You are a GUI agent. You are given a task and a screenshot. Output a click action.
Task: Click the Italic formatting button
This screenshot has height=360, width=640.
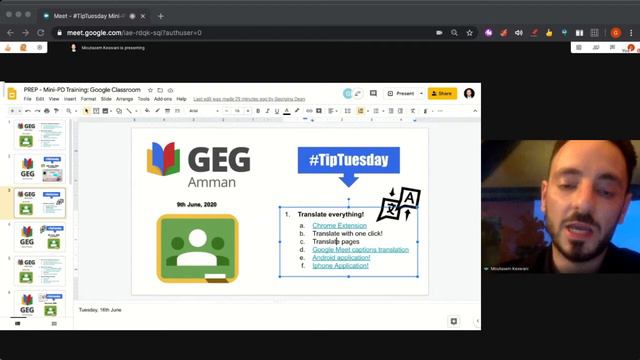[x=267, y=111]
